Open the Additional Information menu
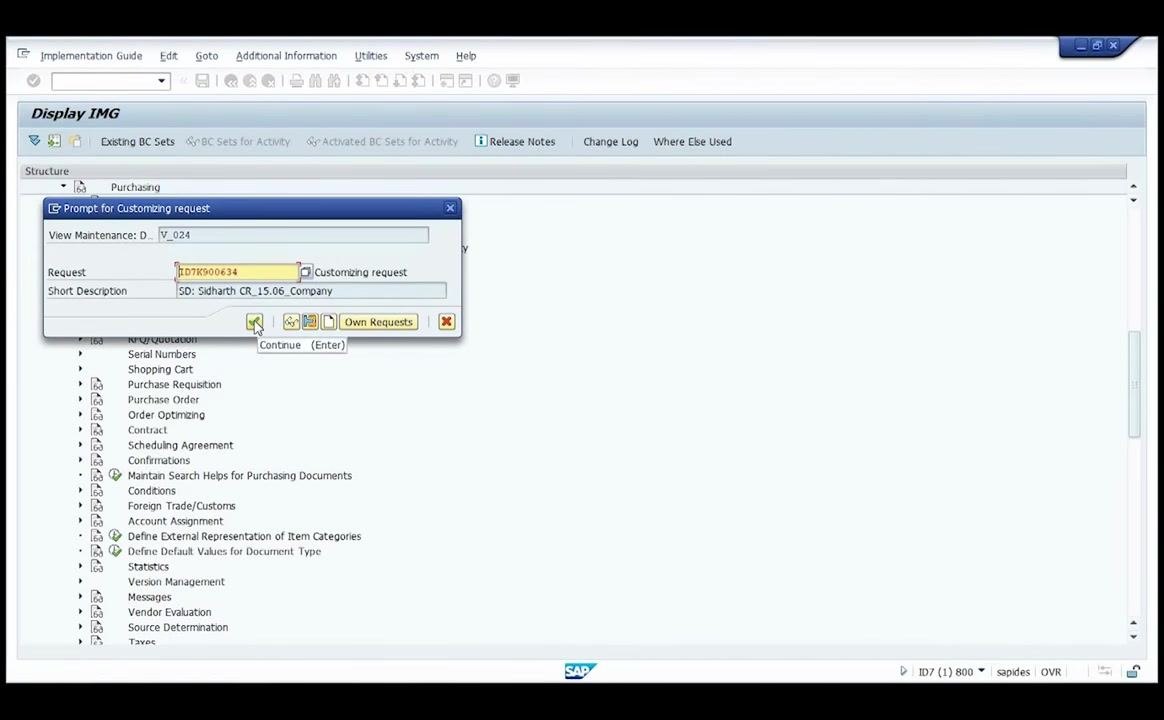Viewport: 1164px width, 720px height. click(x=286, y=56)
